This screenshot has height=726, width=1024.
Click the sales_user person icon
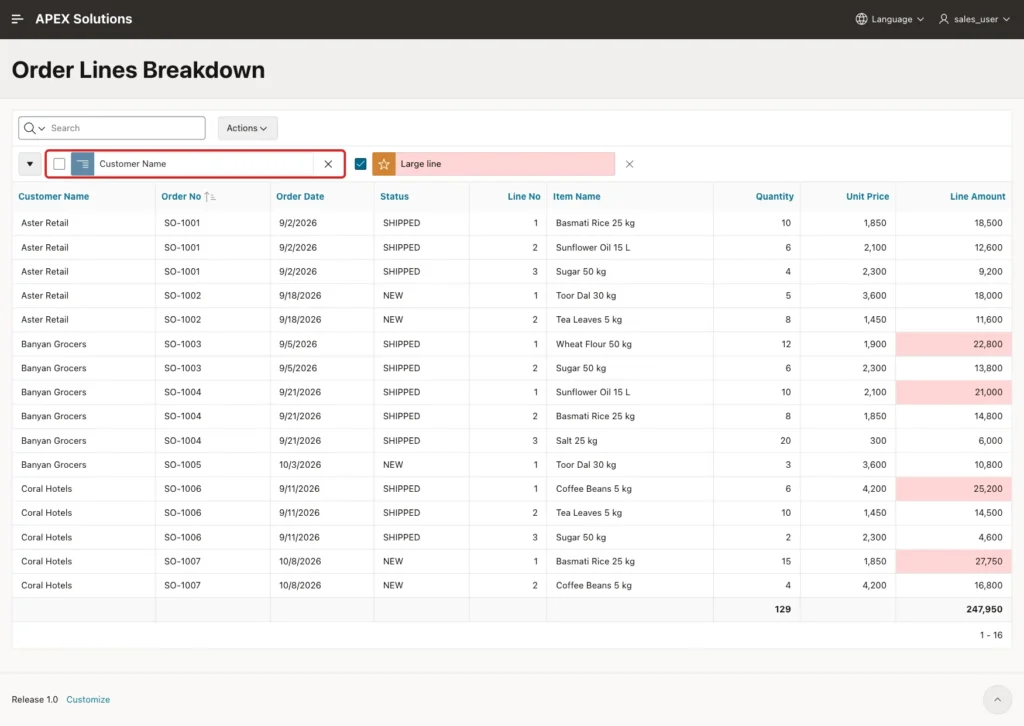pos(944,19)
